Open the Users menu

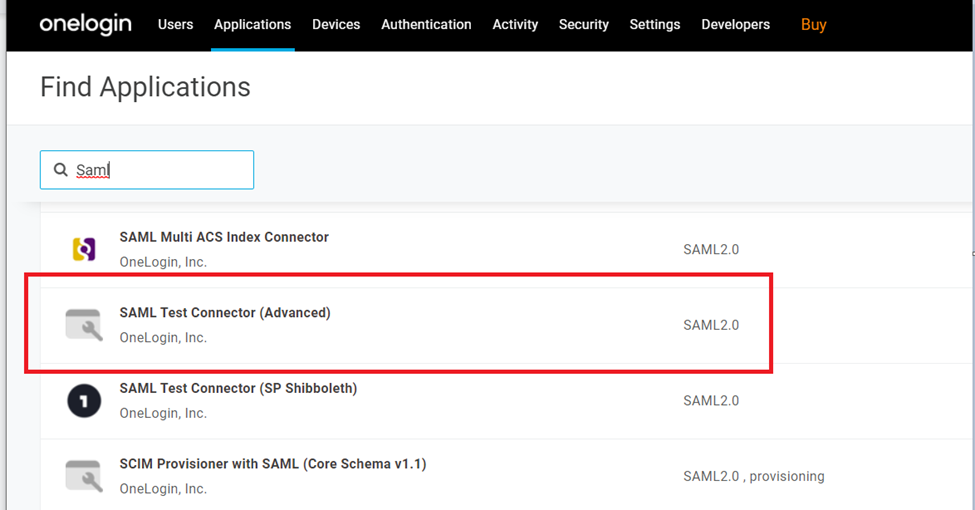tap(175, 24)
